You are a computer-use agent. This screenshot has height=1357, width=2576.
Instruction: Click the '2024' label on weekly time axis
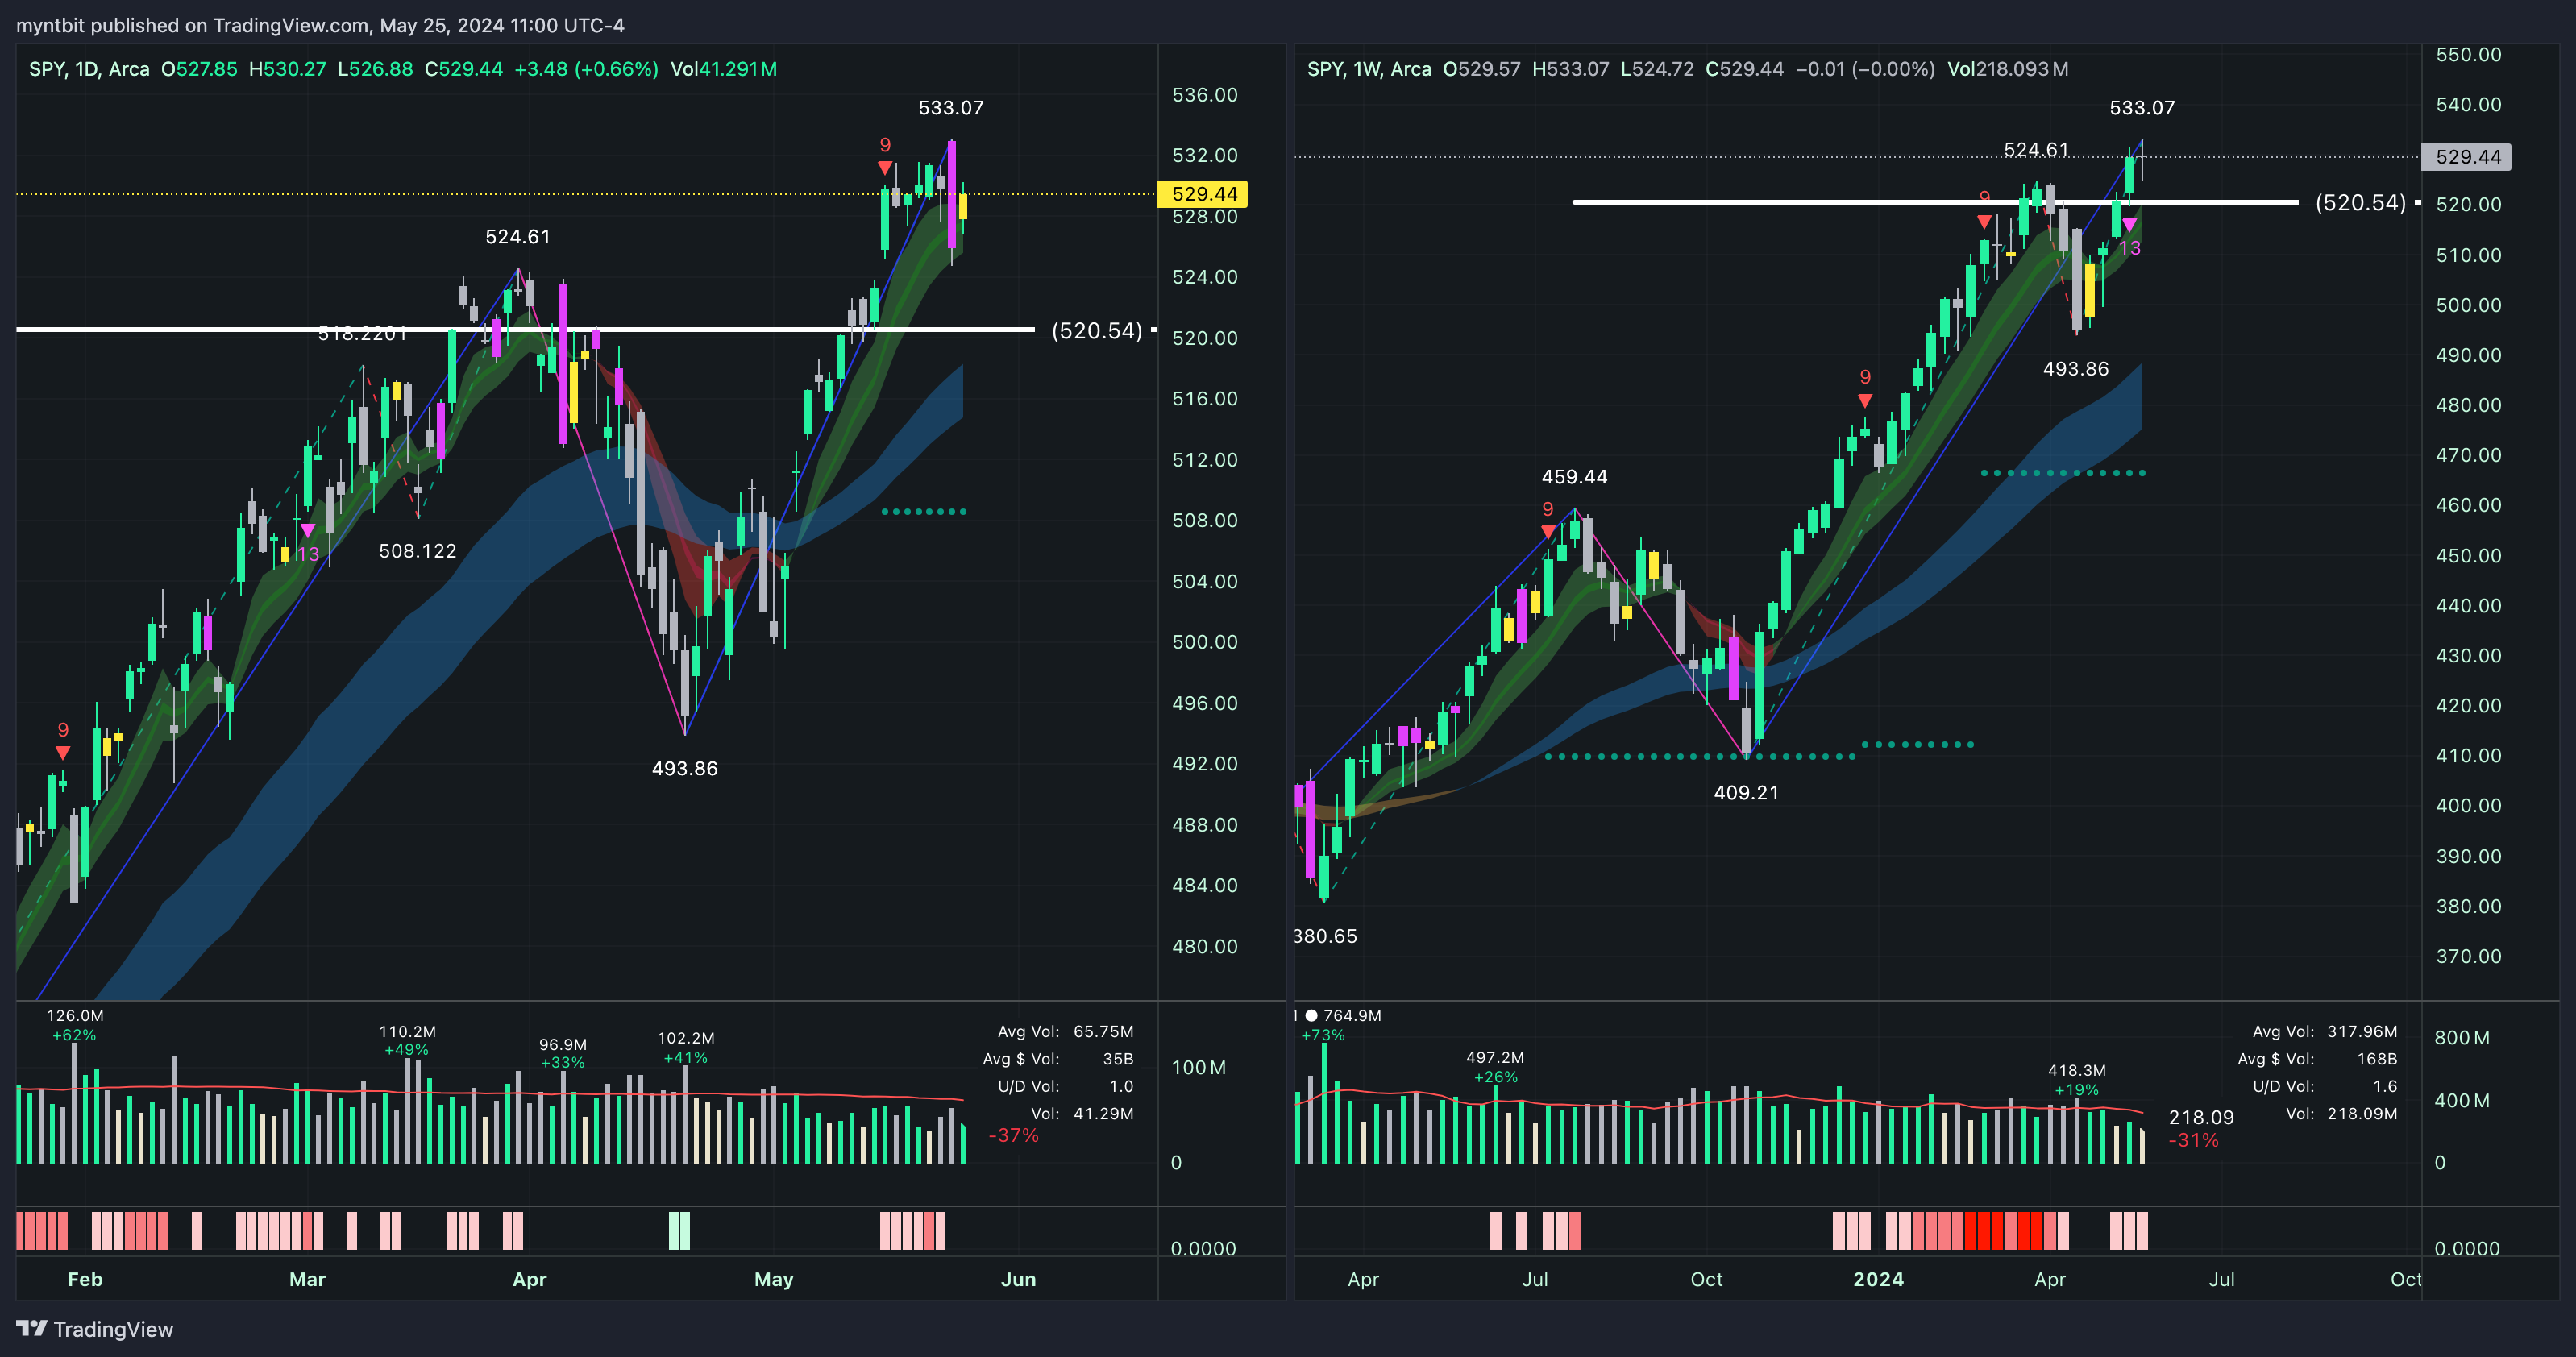tap(1878, 1280)
